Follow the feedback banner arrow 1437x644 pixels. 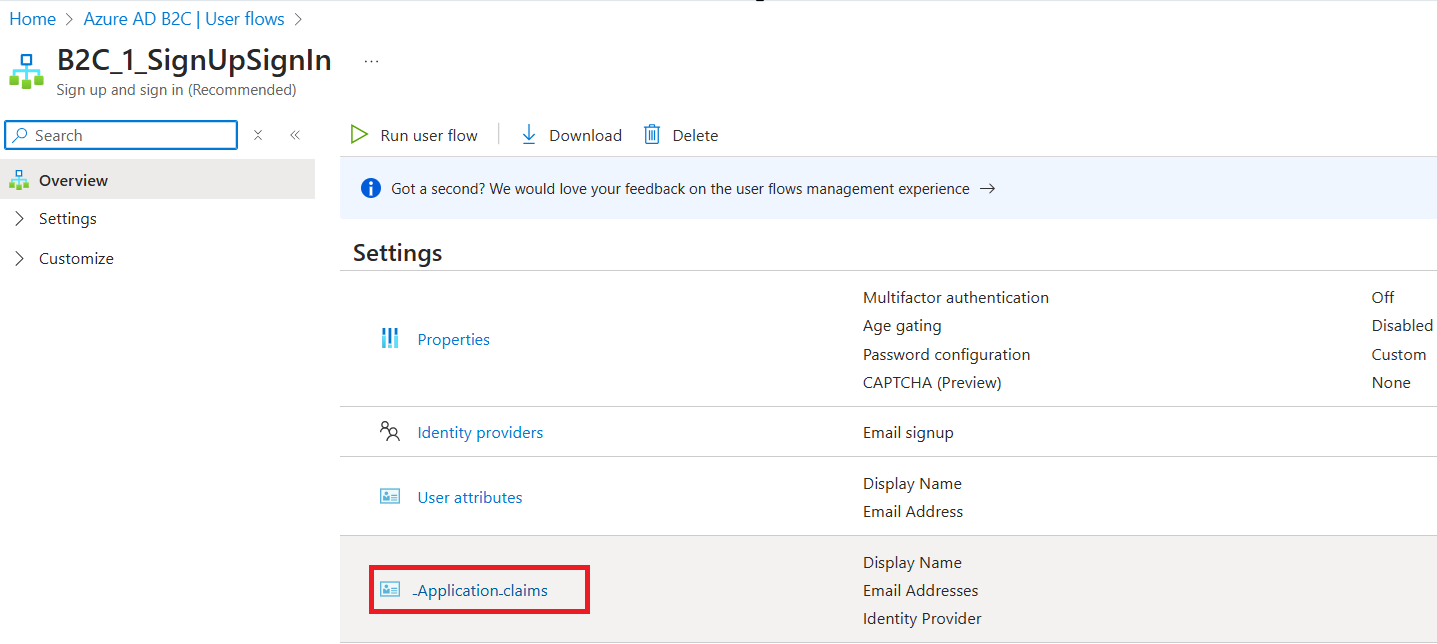tap(987, 188)
